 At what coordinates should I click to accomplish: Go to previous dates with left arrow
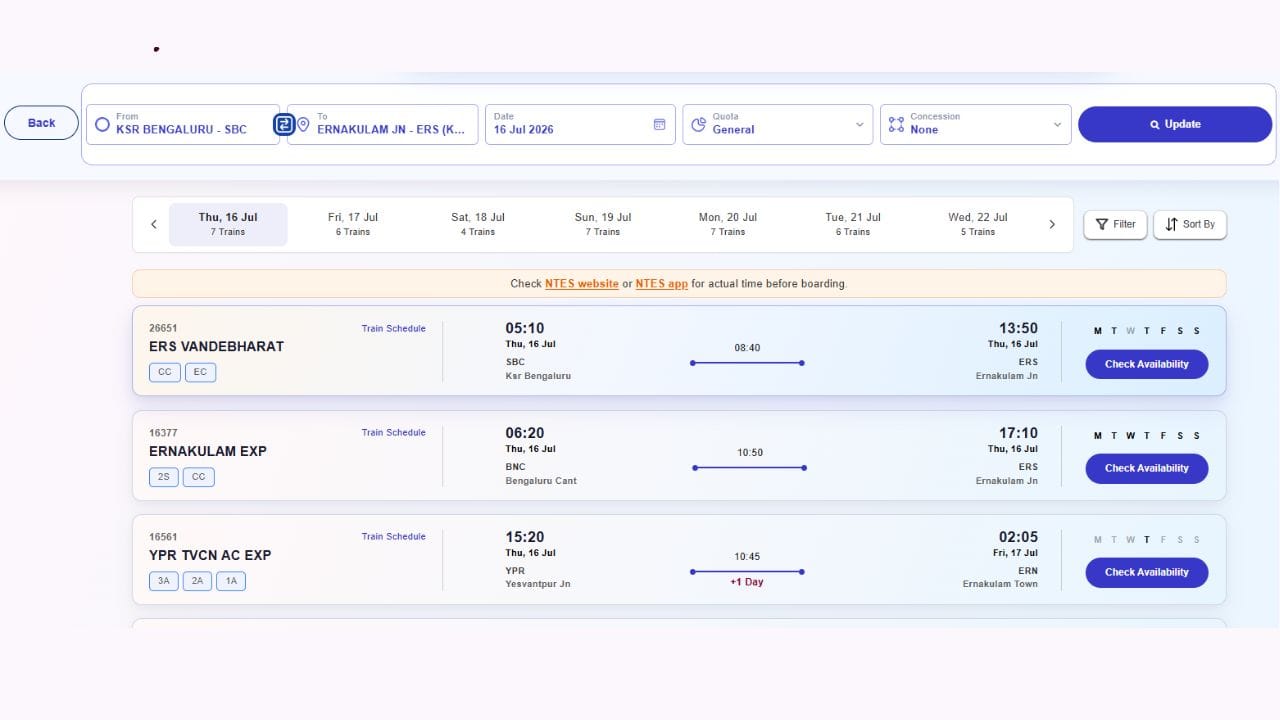154,224
